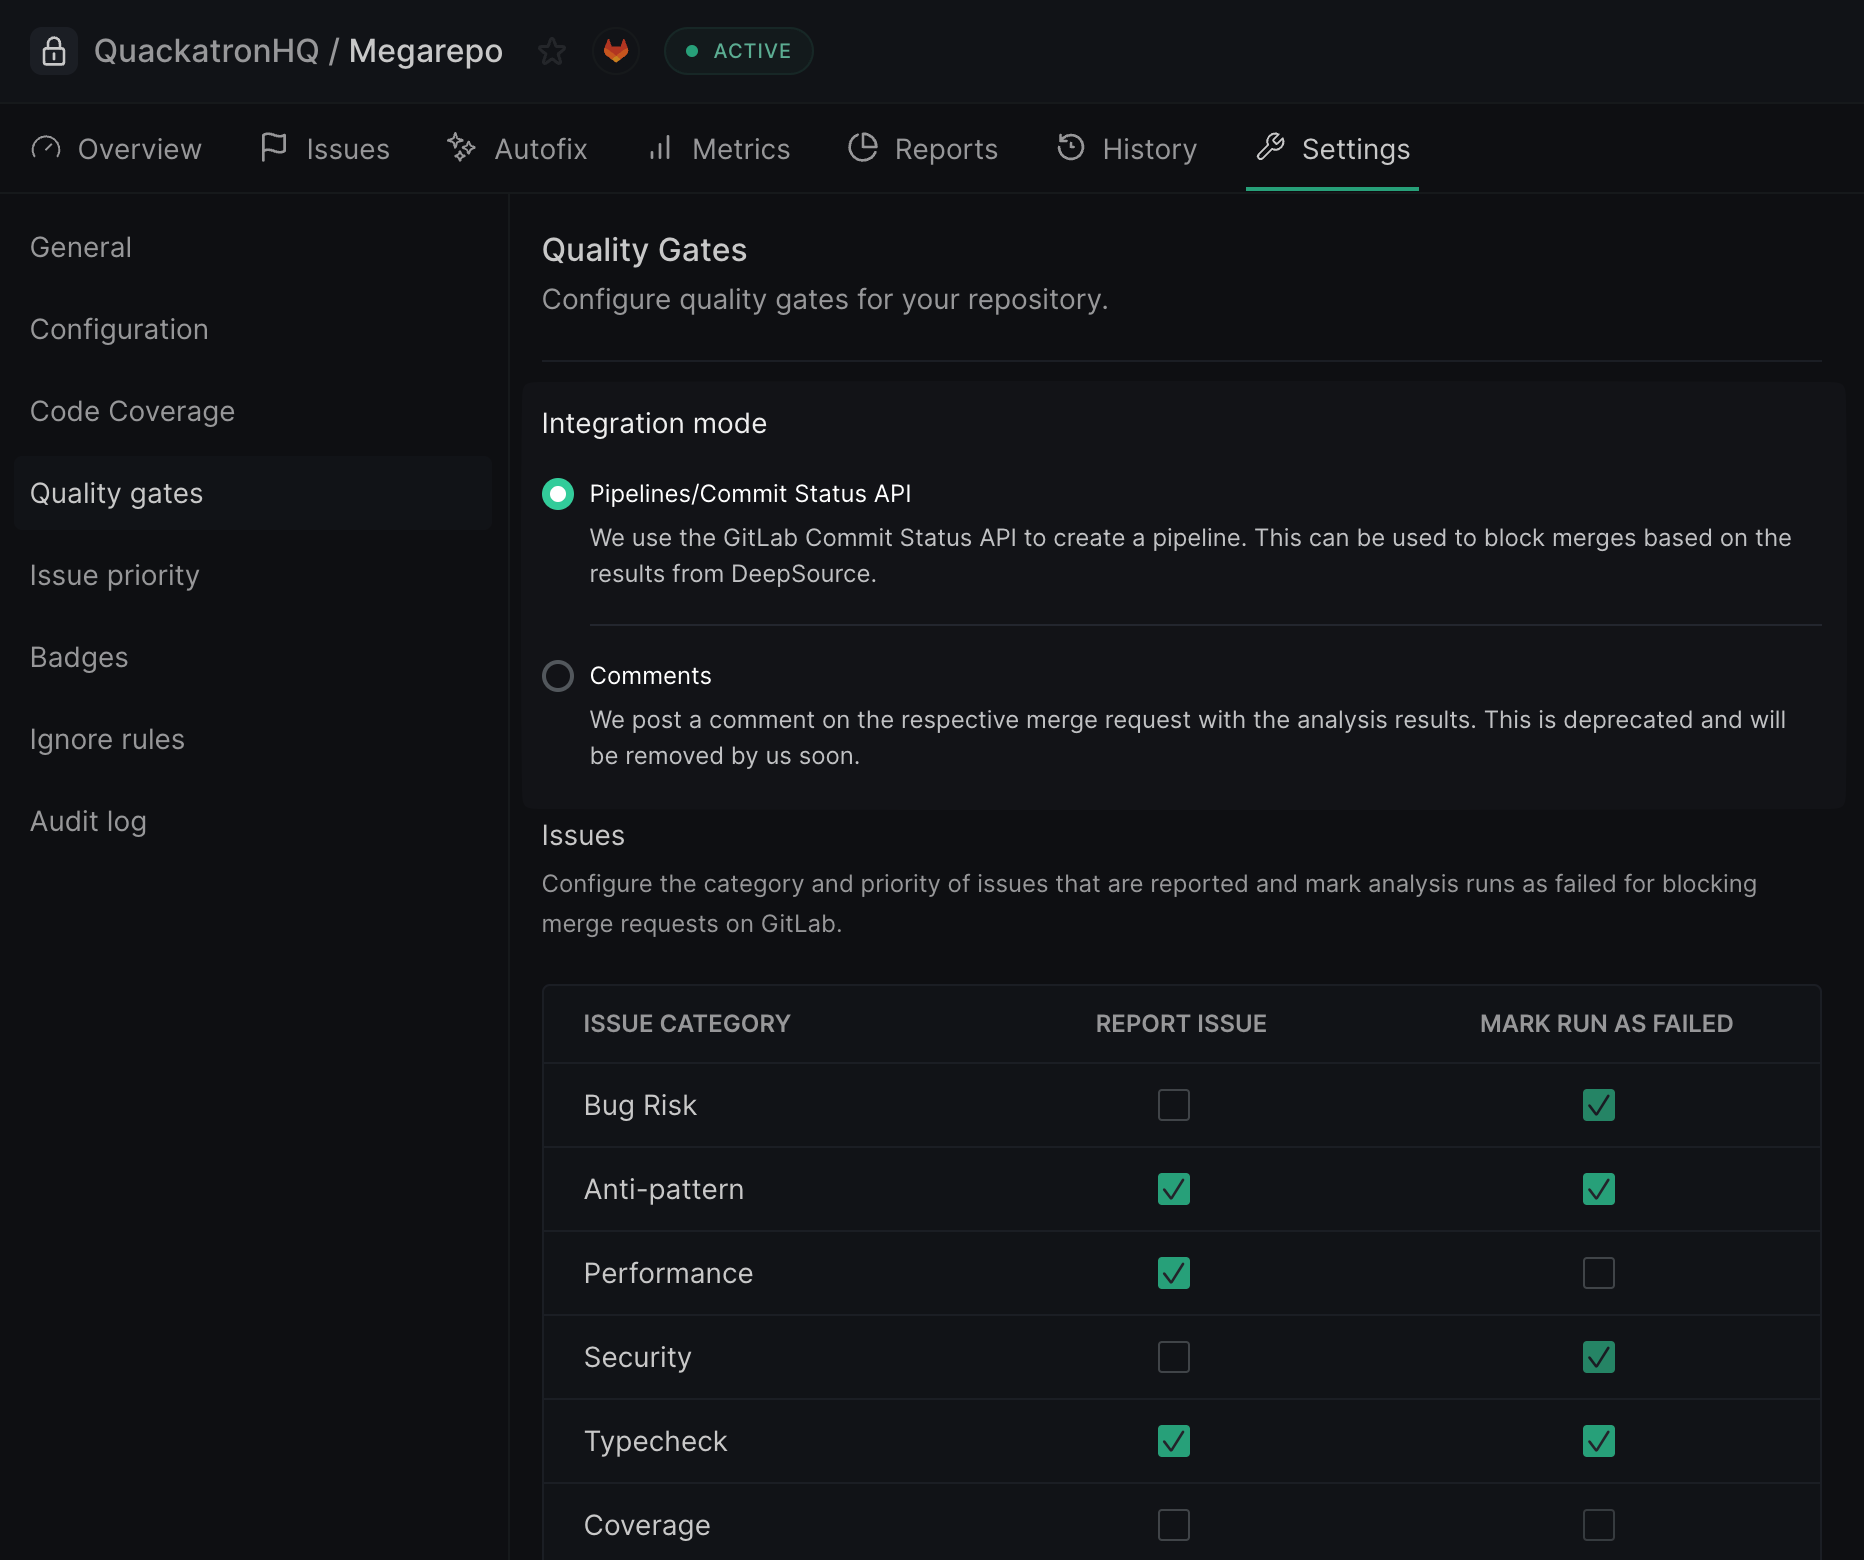Enable Report Issue for Bug Risk

click(1173, 1105)
